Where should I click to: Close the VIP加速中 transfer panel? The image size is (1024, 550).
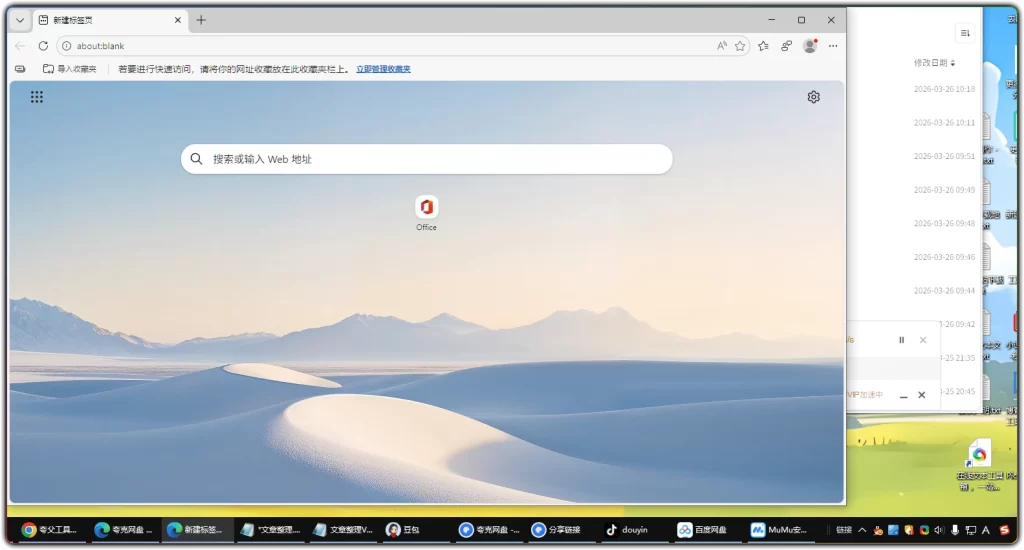tap(921, 395)
